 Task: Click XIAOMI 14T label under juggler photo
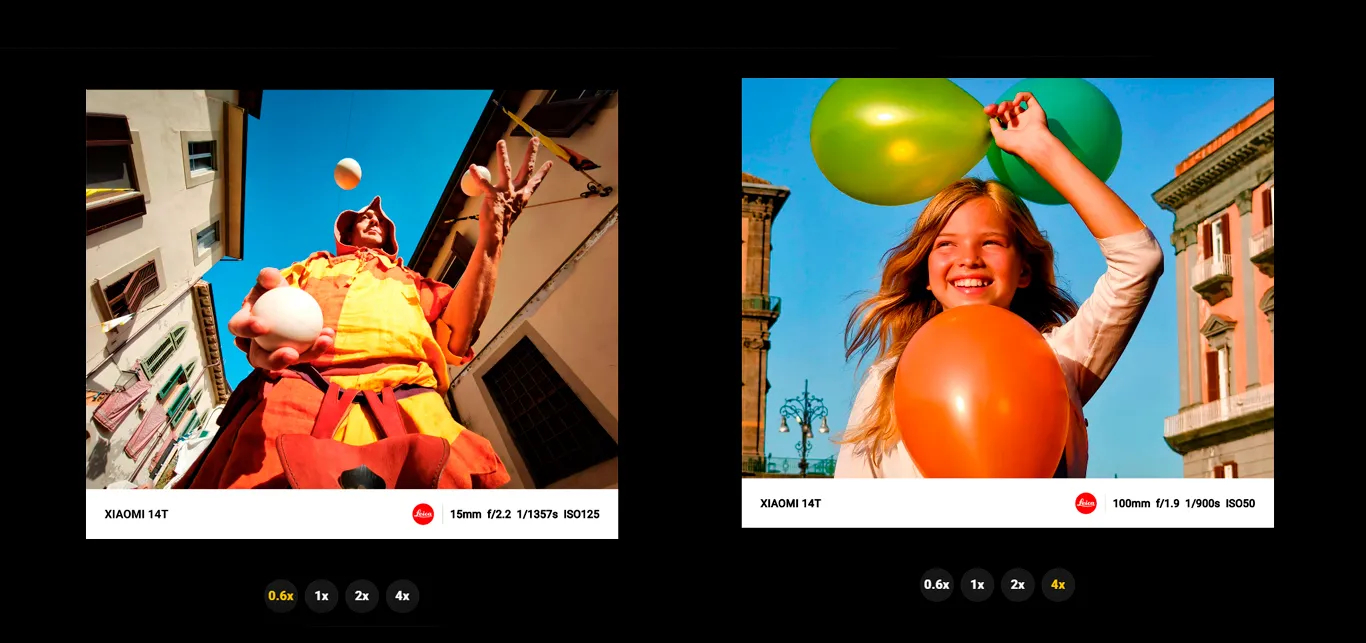(136, 514)
